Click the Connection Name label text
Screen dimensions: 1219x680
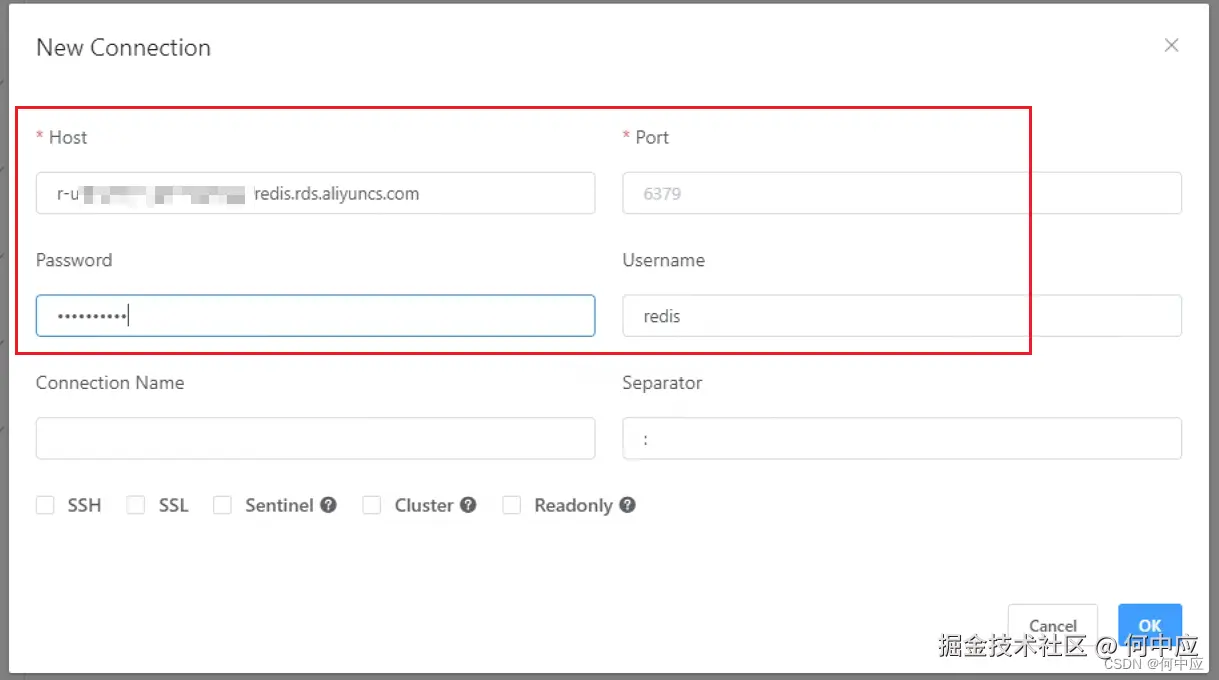coord(110,383)
